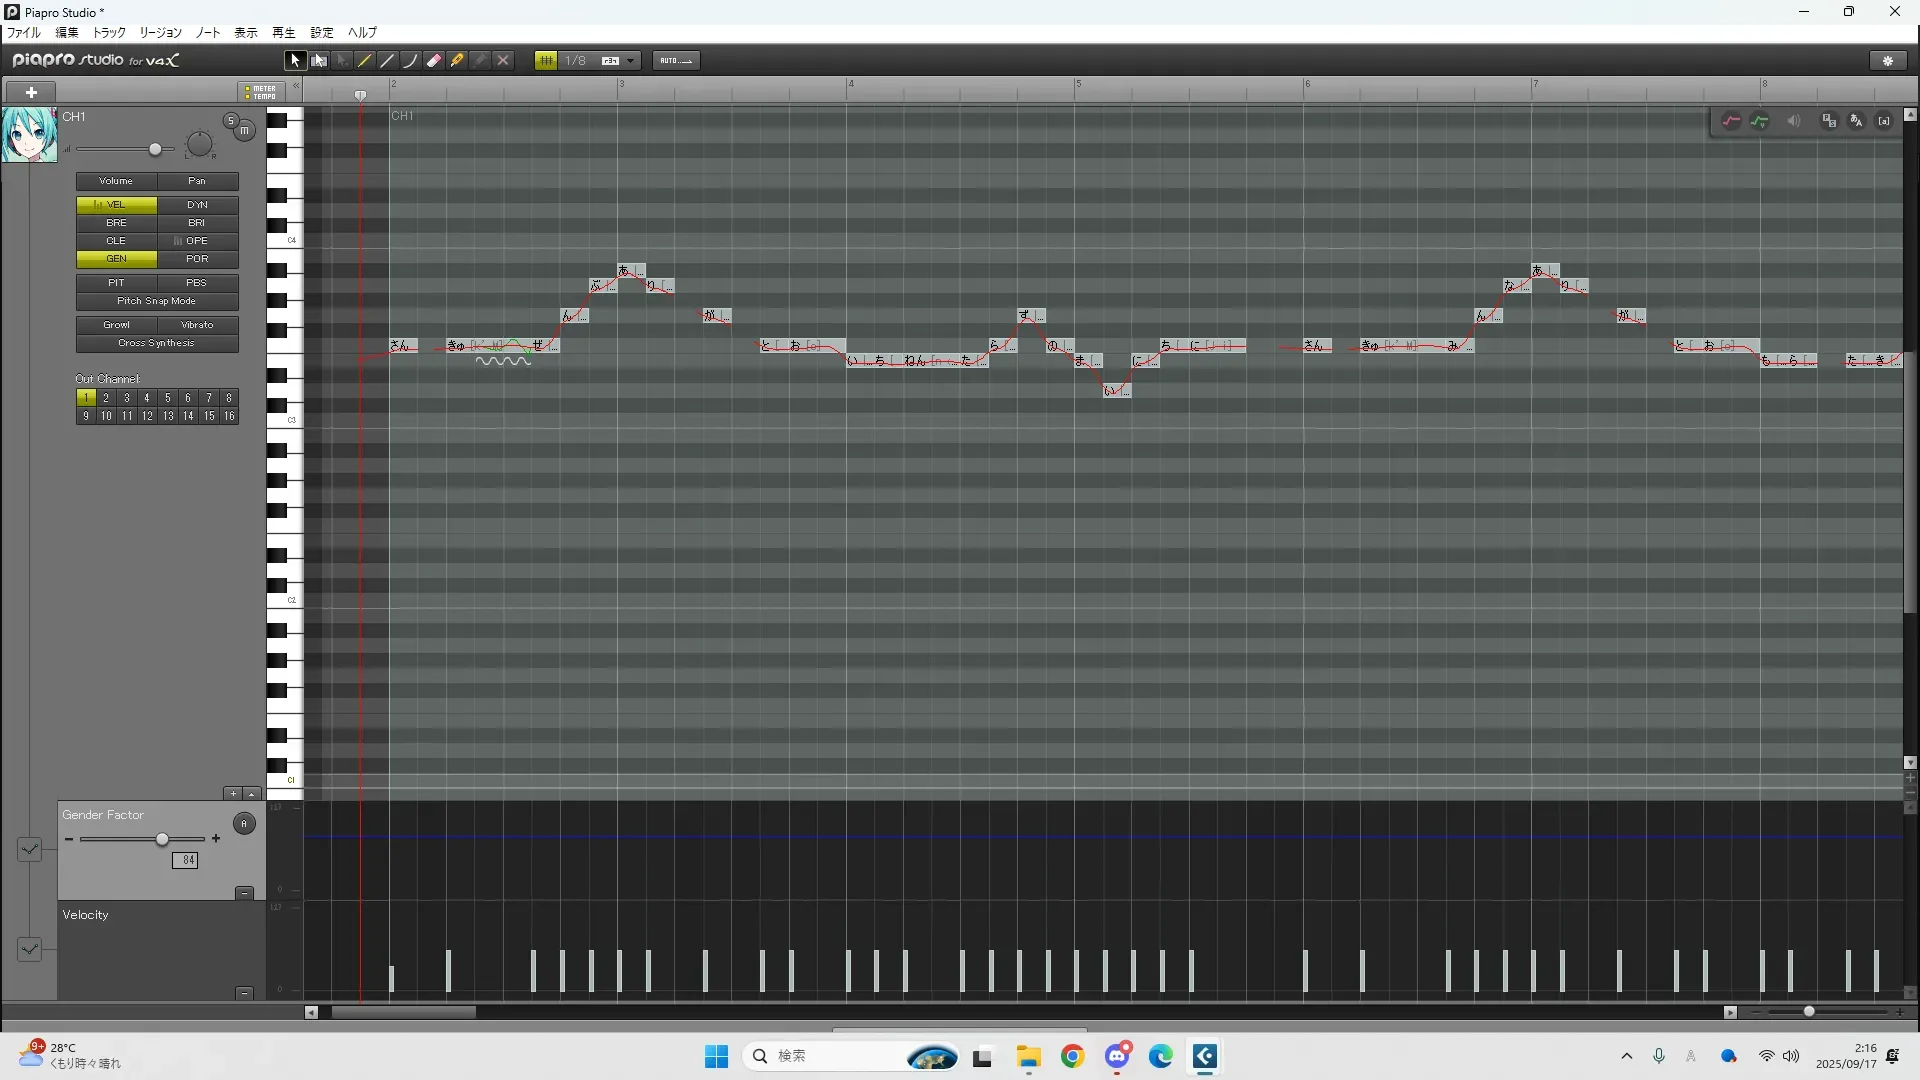Image resolution: width=1920 pixels, height=1080 pixels.
Task: Expand Gender Factor parameter selector chevron
Action: (x=29, y=849)
